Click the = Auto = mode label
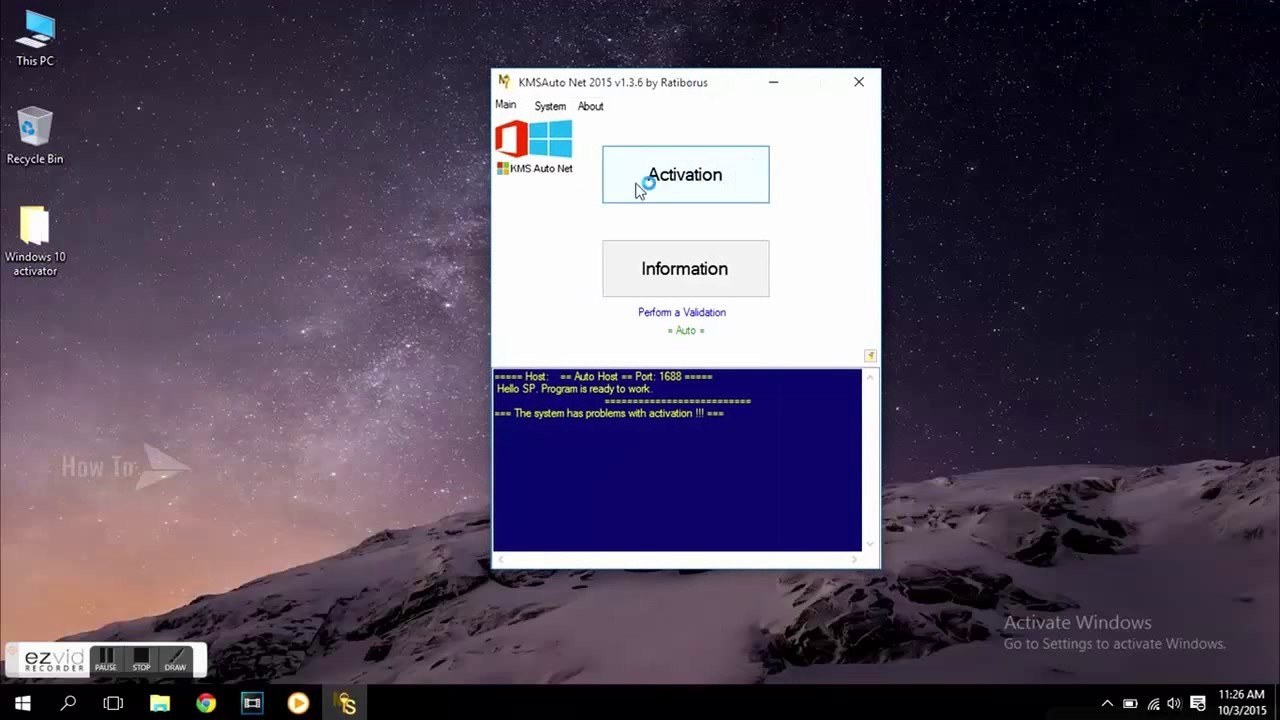This screenshot has width=1280, height=720. tap(686, 330)
